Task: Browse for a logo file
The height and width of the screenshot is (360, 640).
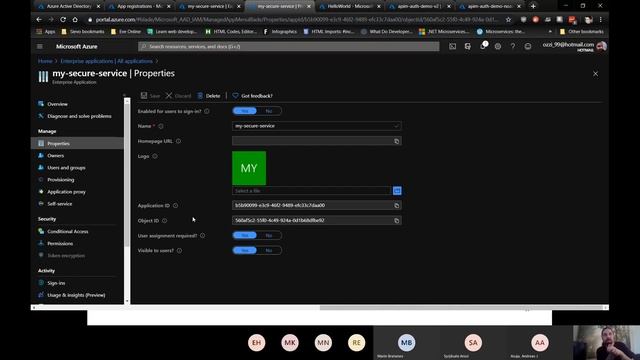Action: click(x=397, y=191)
